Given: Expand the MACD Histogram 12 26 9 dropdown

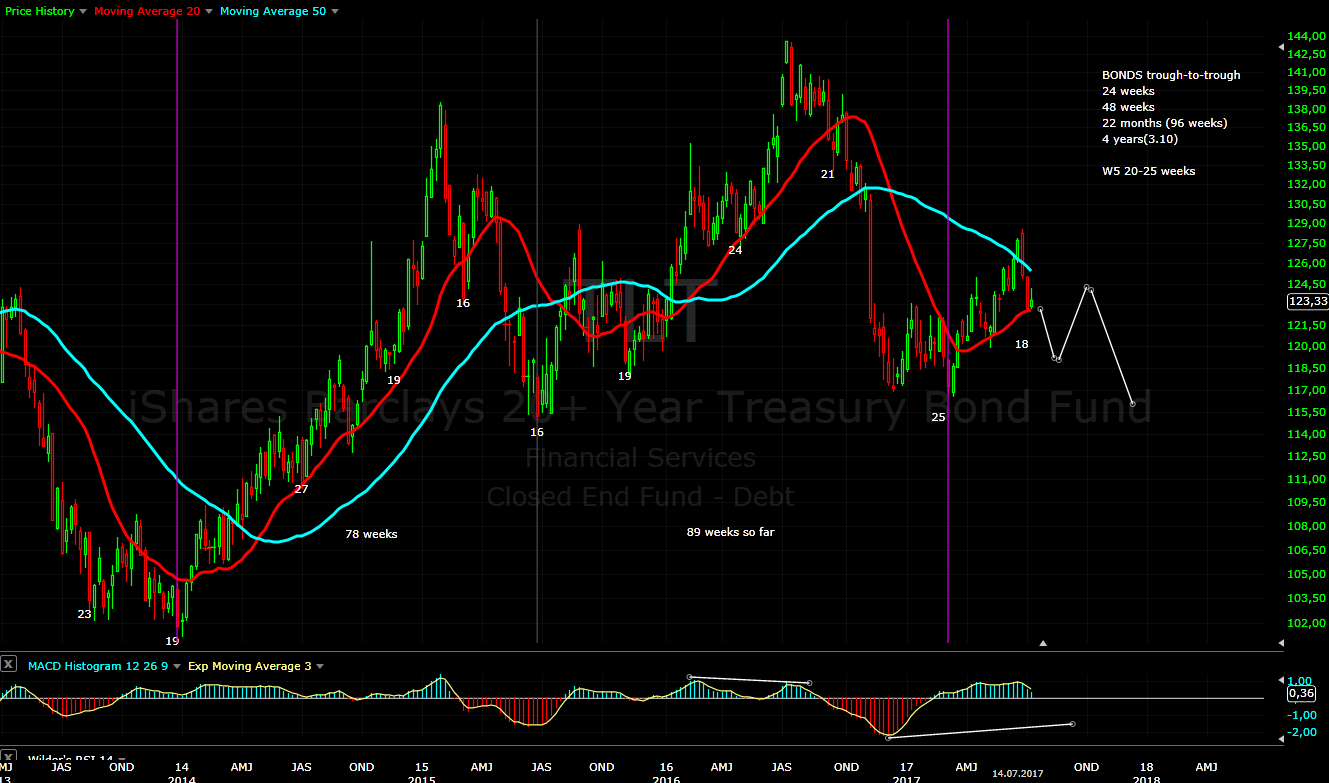Looking at the screenshot, I should pos(176,665).
